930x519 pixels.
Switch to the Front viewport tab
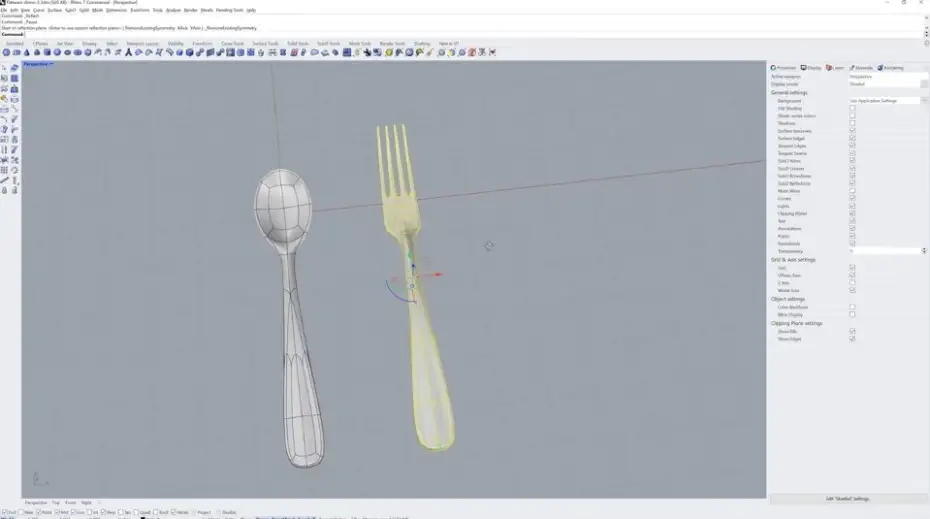tap(71, 502)
